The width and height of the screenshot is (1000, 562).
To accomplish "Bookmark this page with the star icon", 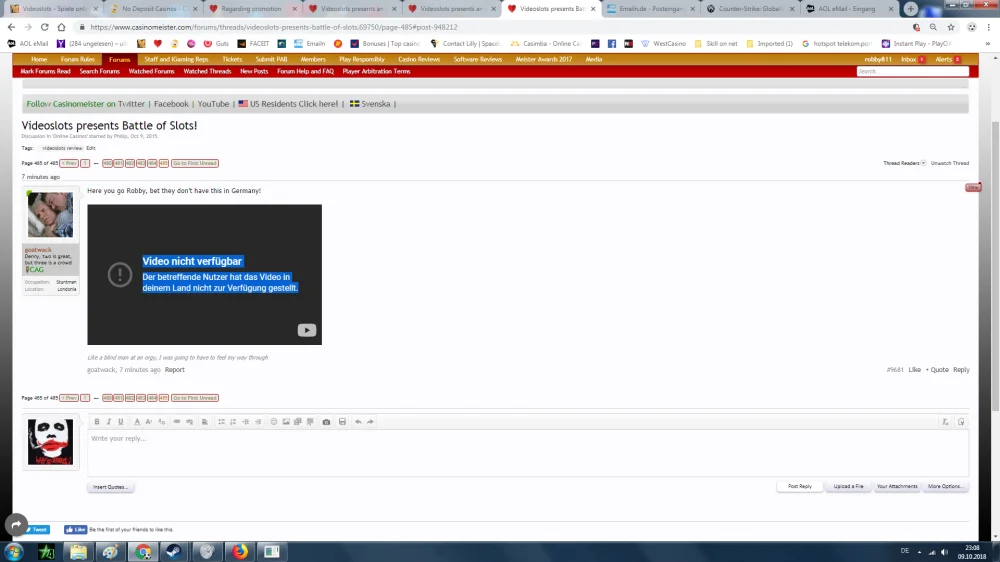I will 951,27.
